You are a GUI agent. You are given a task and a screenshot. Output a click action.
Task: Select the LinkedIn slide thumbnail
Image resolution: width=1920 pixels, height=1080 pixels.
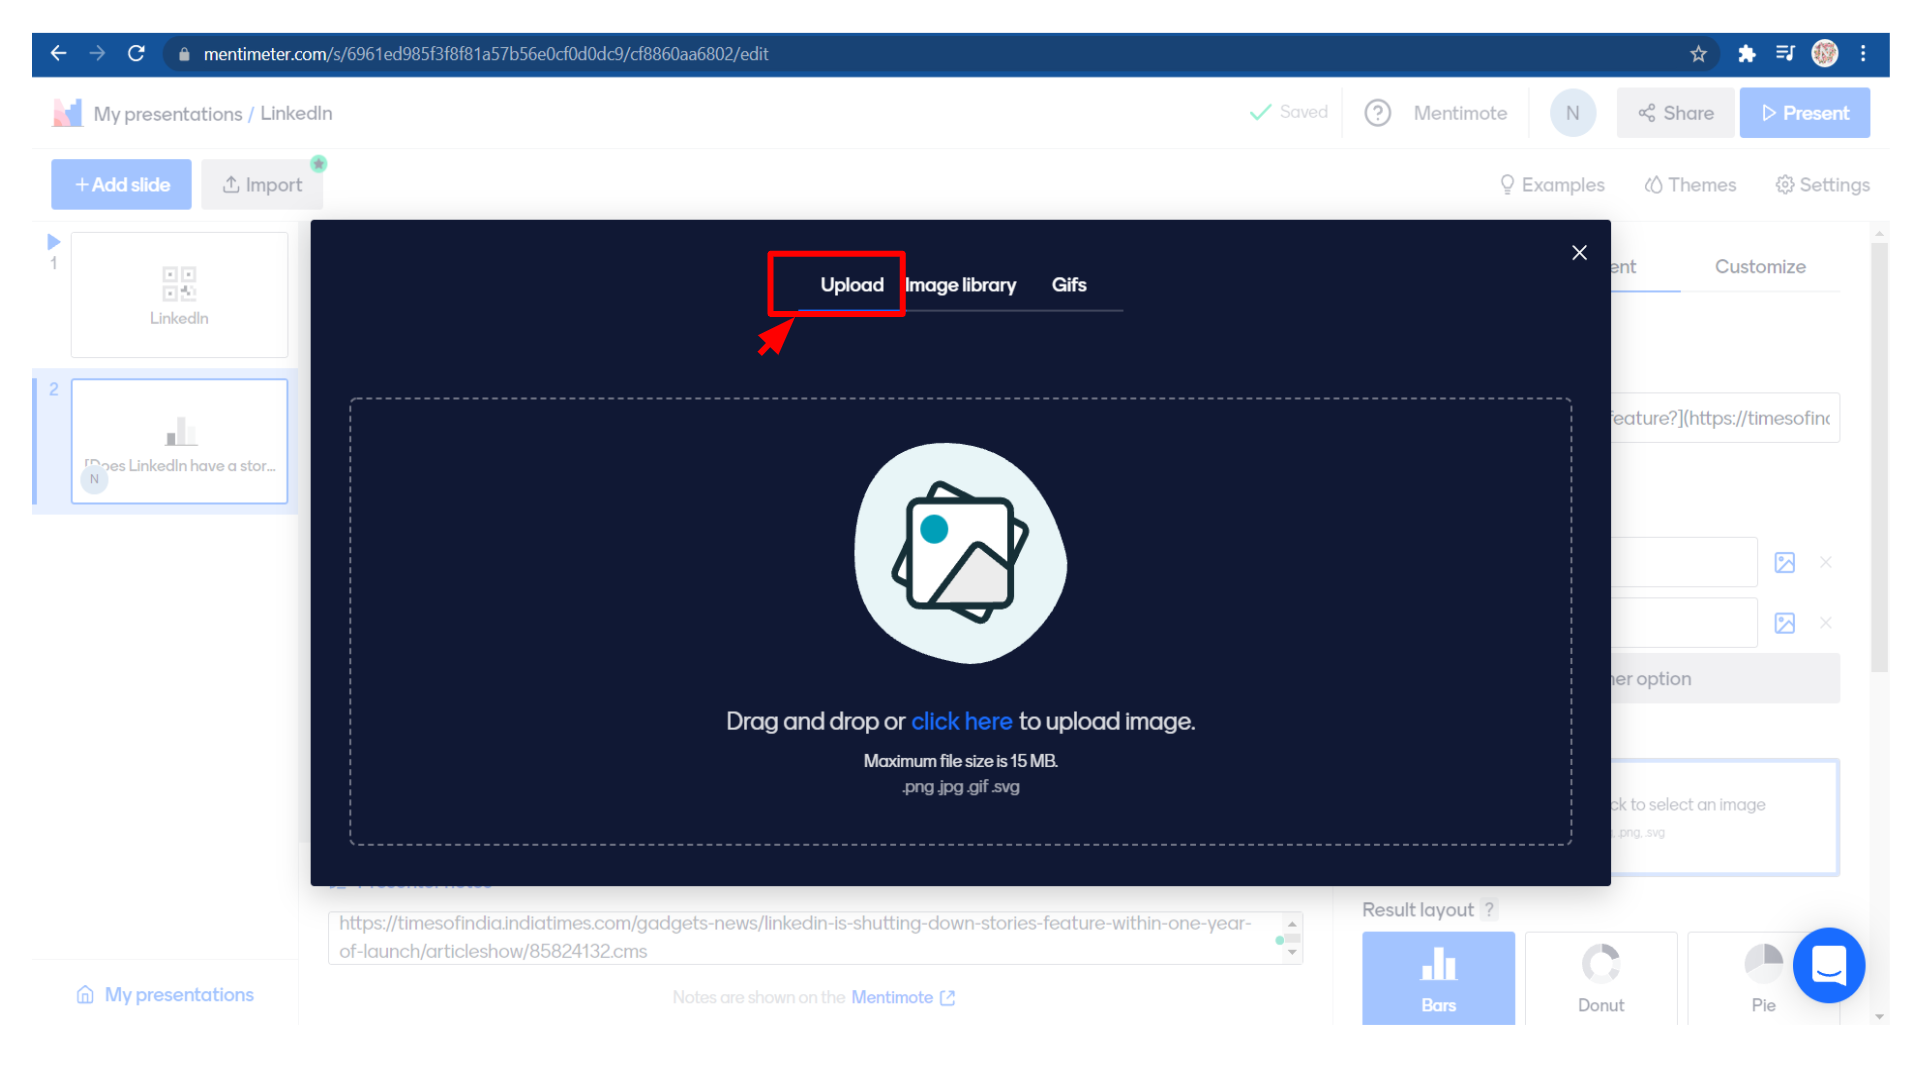click(x=179, y=295)
